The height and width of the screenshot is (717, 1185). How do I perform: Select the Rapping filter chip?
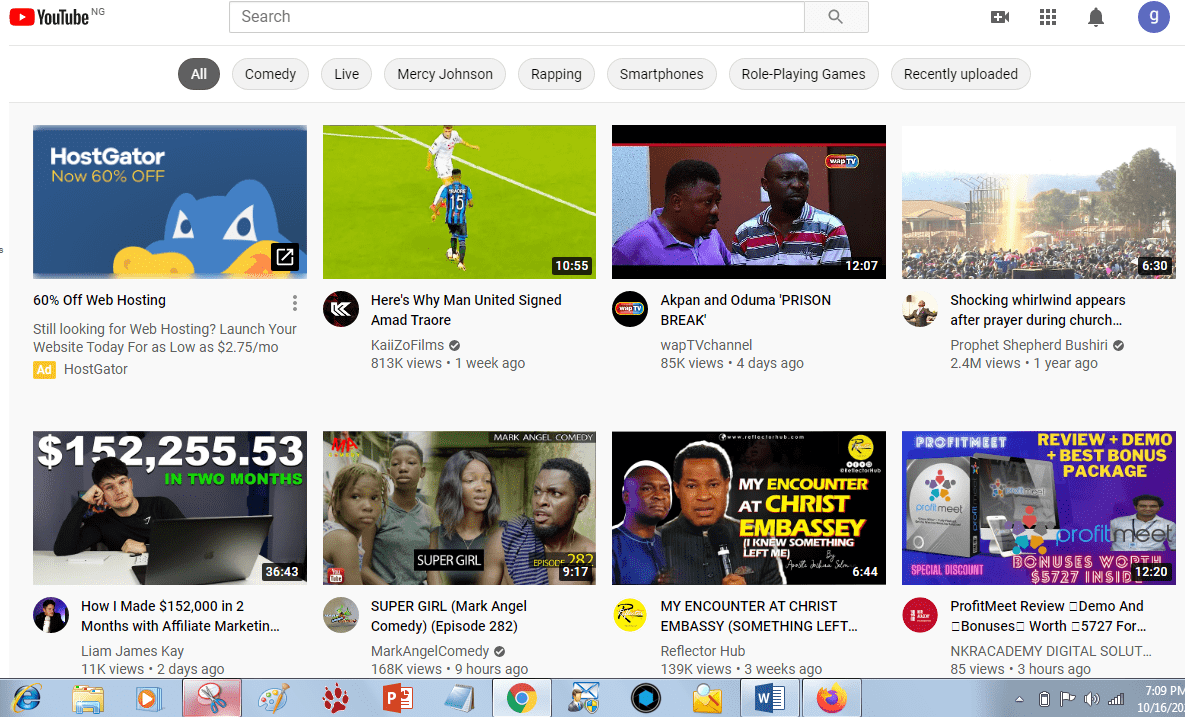[x=556, y=74]
